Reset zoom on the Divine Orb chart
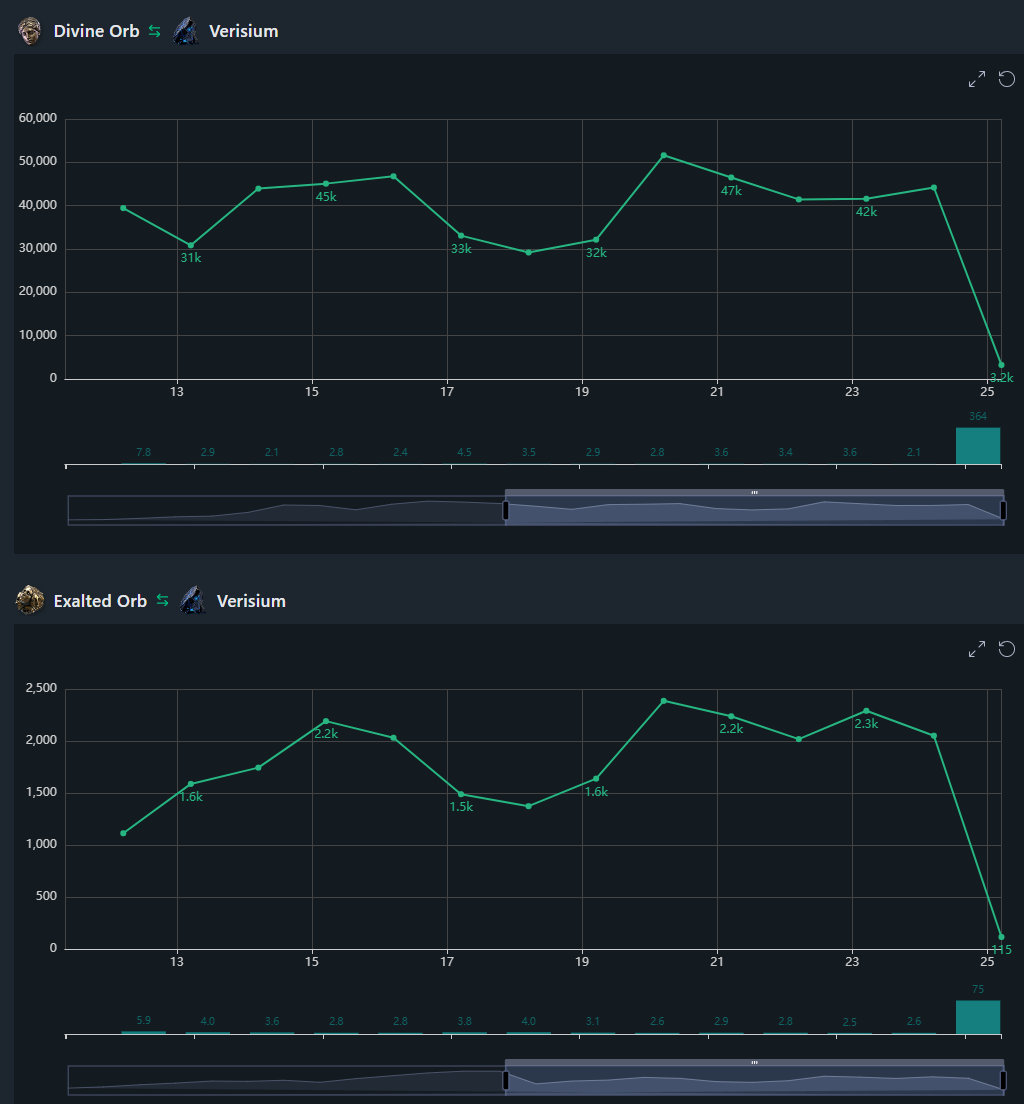1024x1104 pixels. point(1006,80)
